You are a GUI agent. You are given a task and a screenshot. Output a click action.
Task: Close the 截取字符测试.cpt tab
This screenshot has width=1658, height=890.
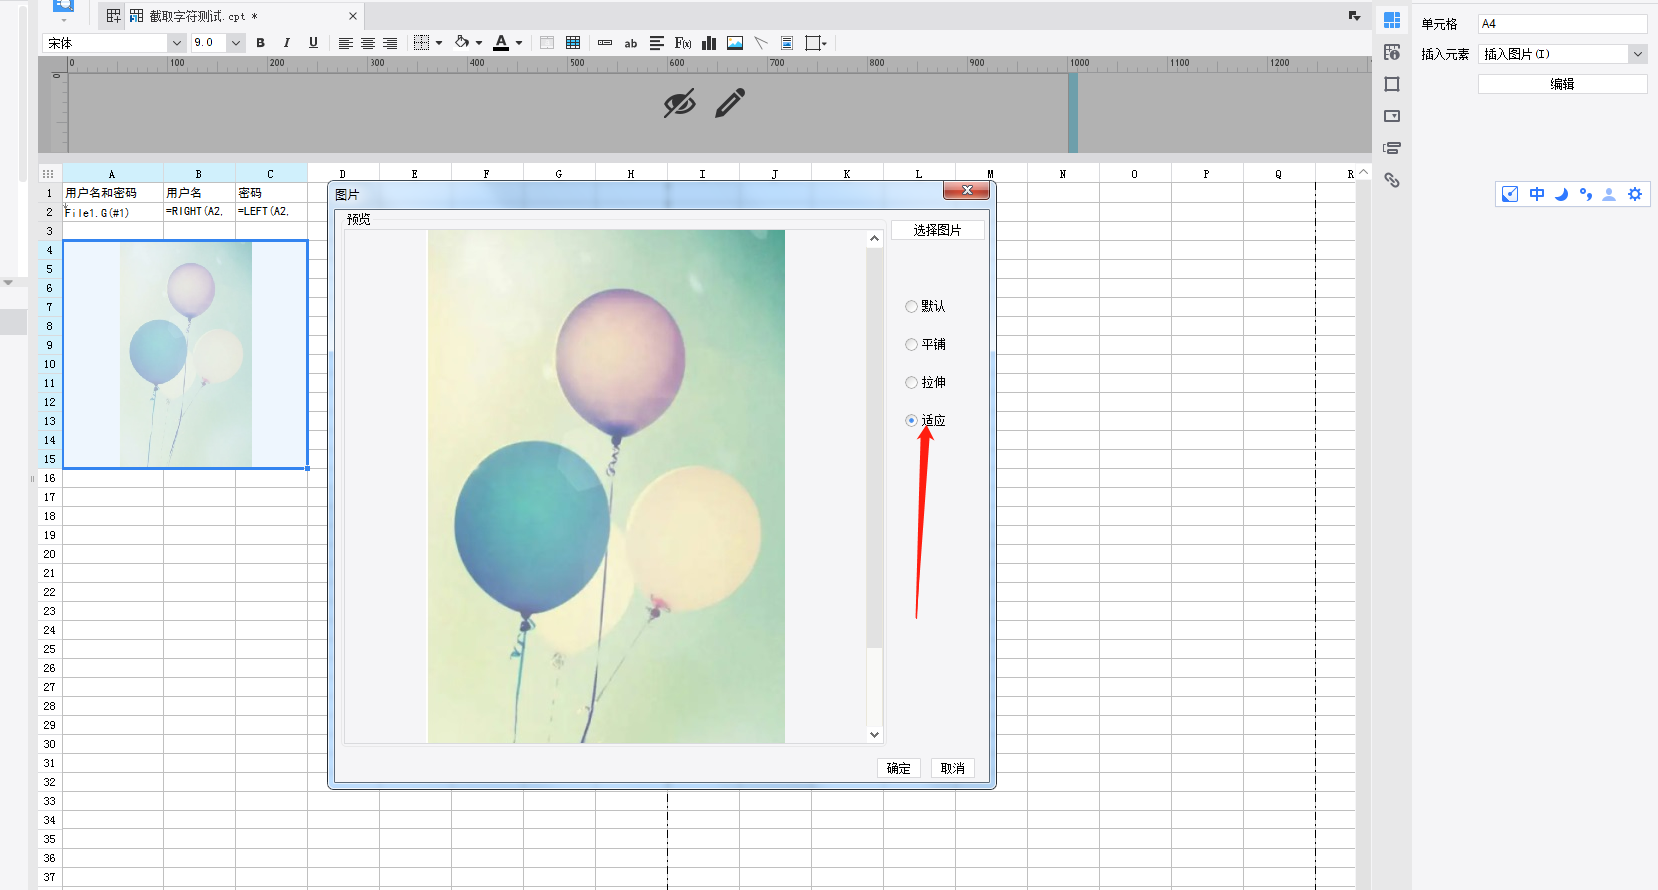click(x=353, y=16)
